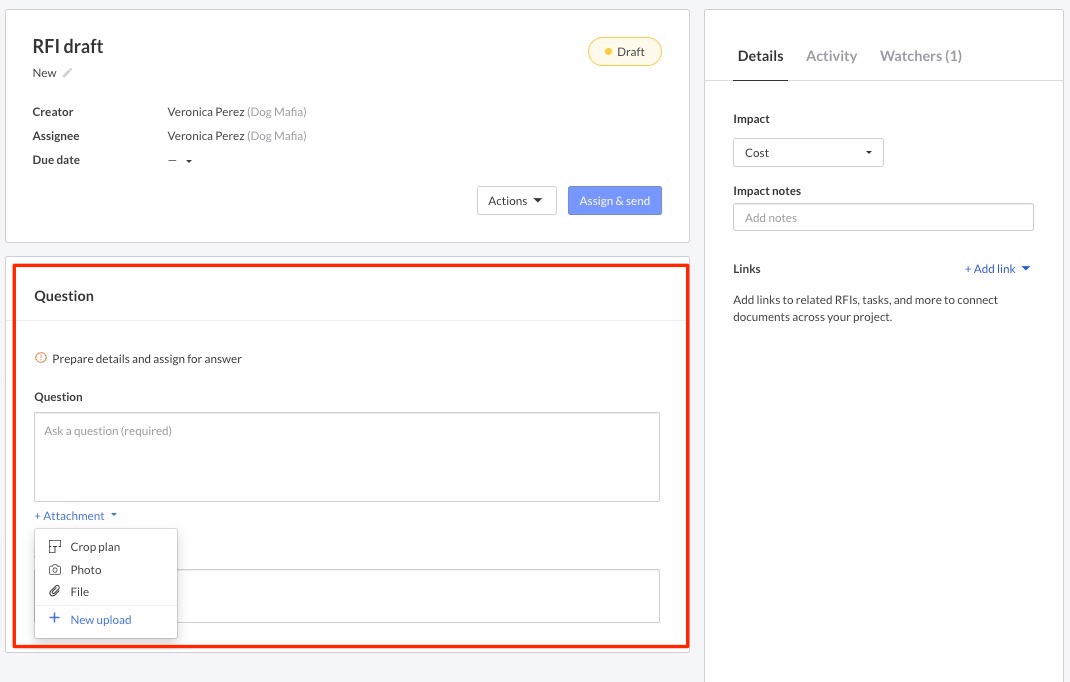This screenshot has width=1070, height=682.
Task: Click the orange info icon beside Prepare details
Action: [41, 358]
